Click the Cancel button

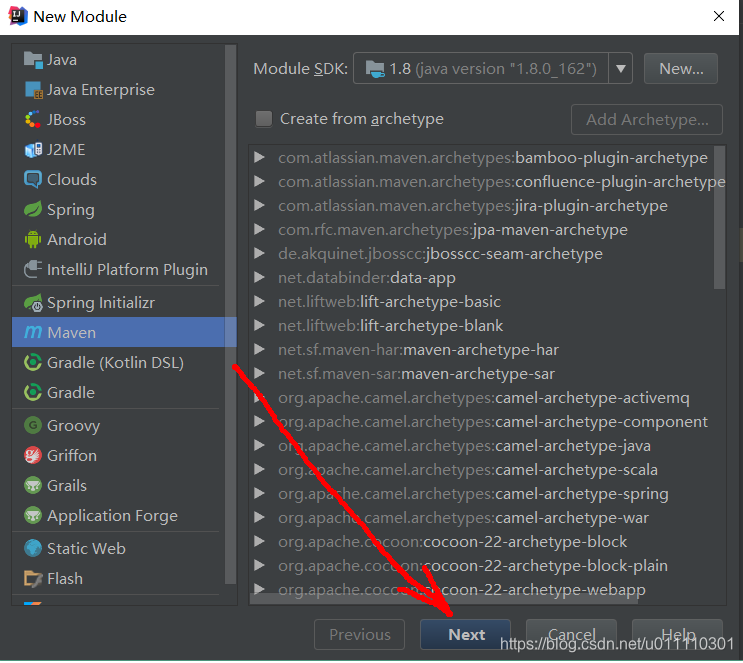571,635
